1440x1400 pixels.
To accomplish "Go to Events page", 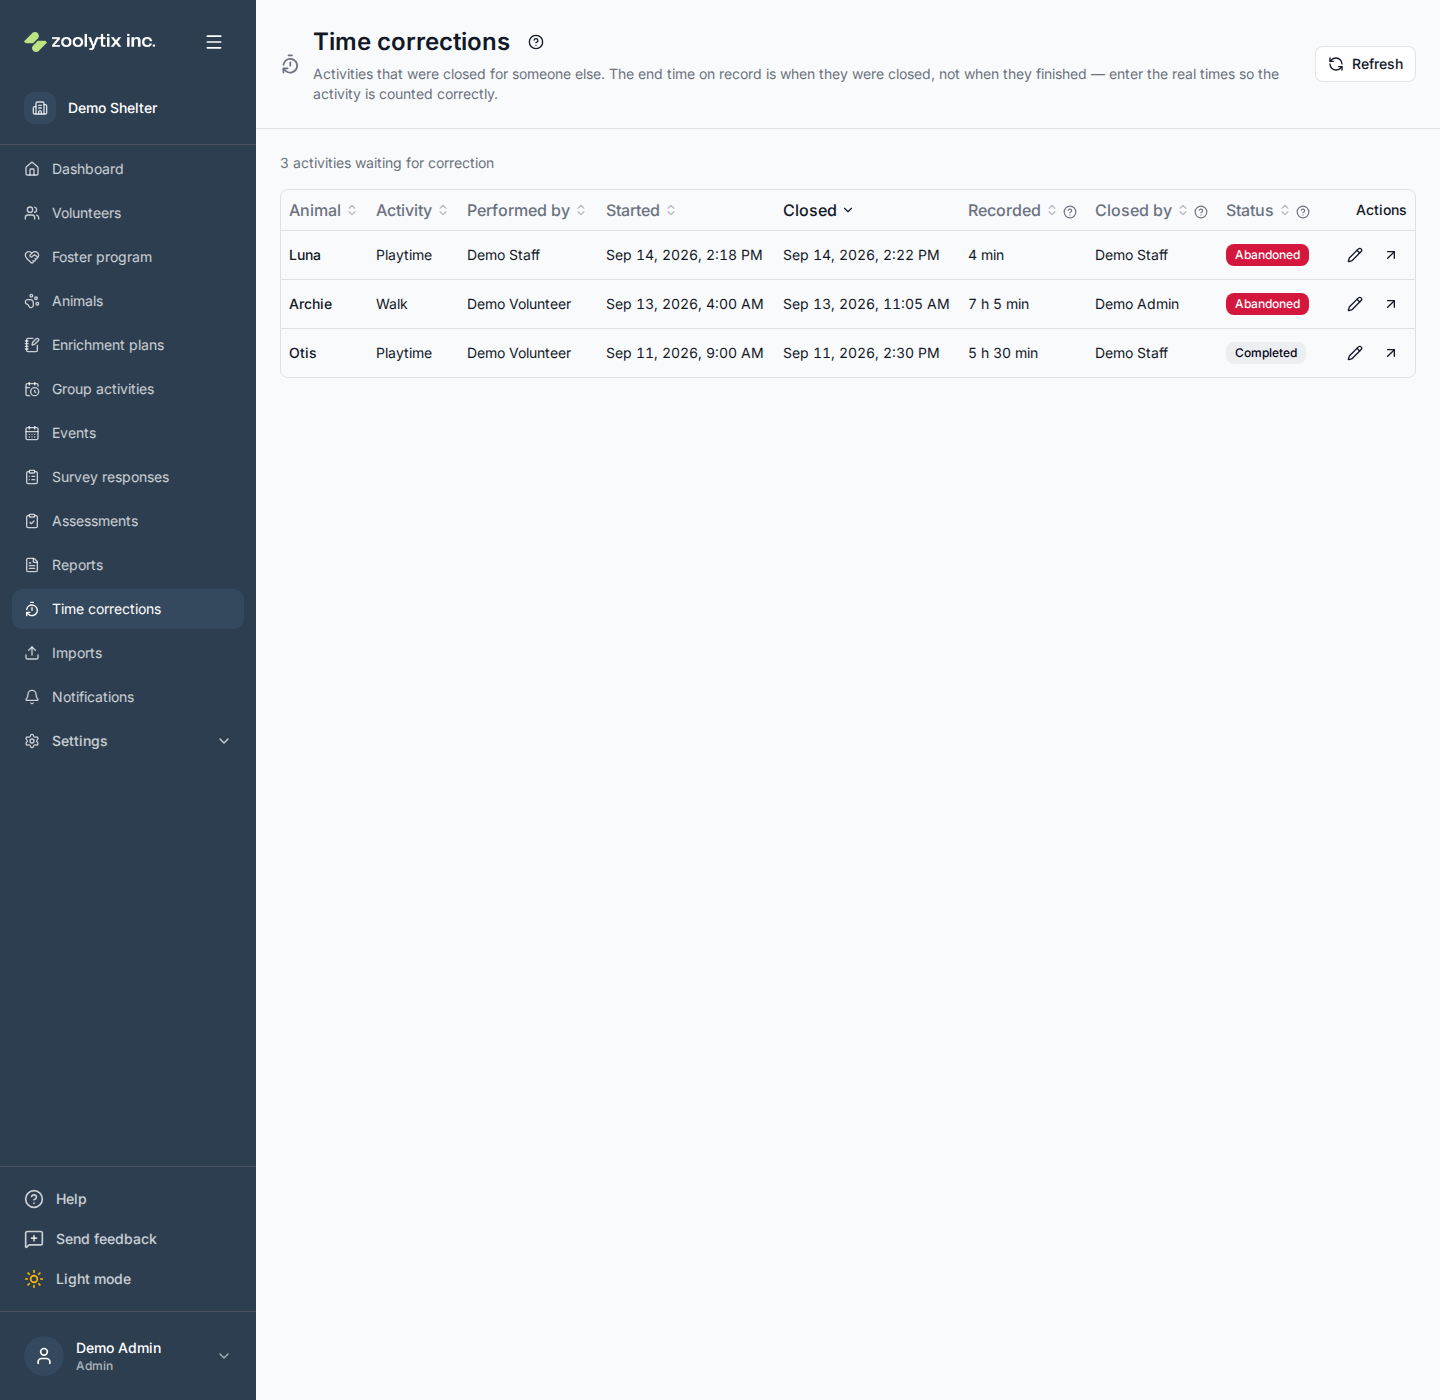I will tap(128, 433).
